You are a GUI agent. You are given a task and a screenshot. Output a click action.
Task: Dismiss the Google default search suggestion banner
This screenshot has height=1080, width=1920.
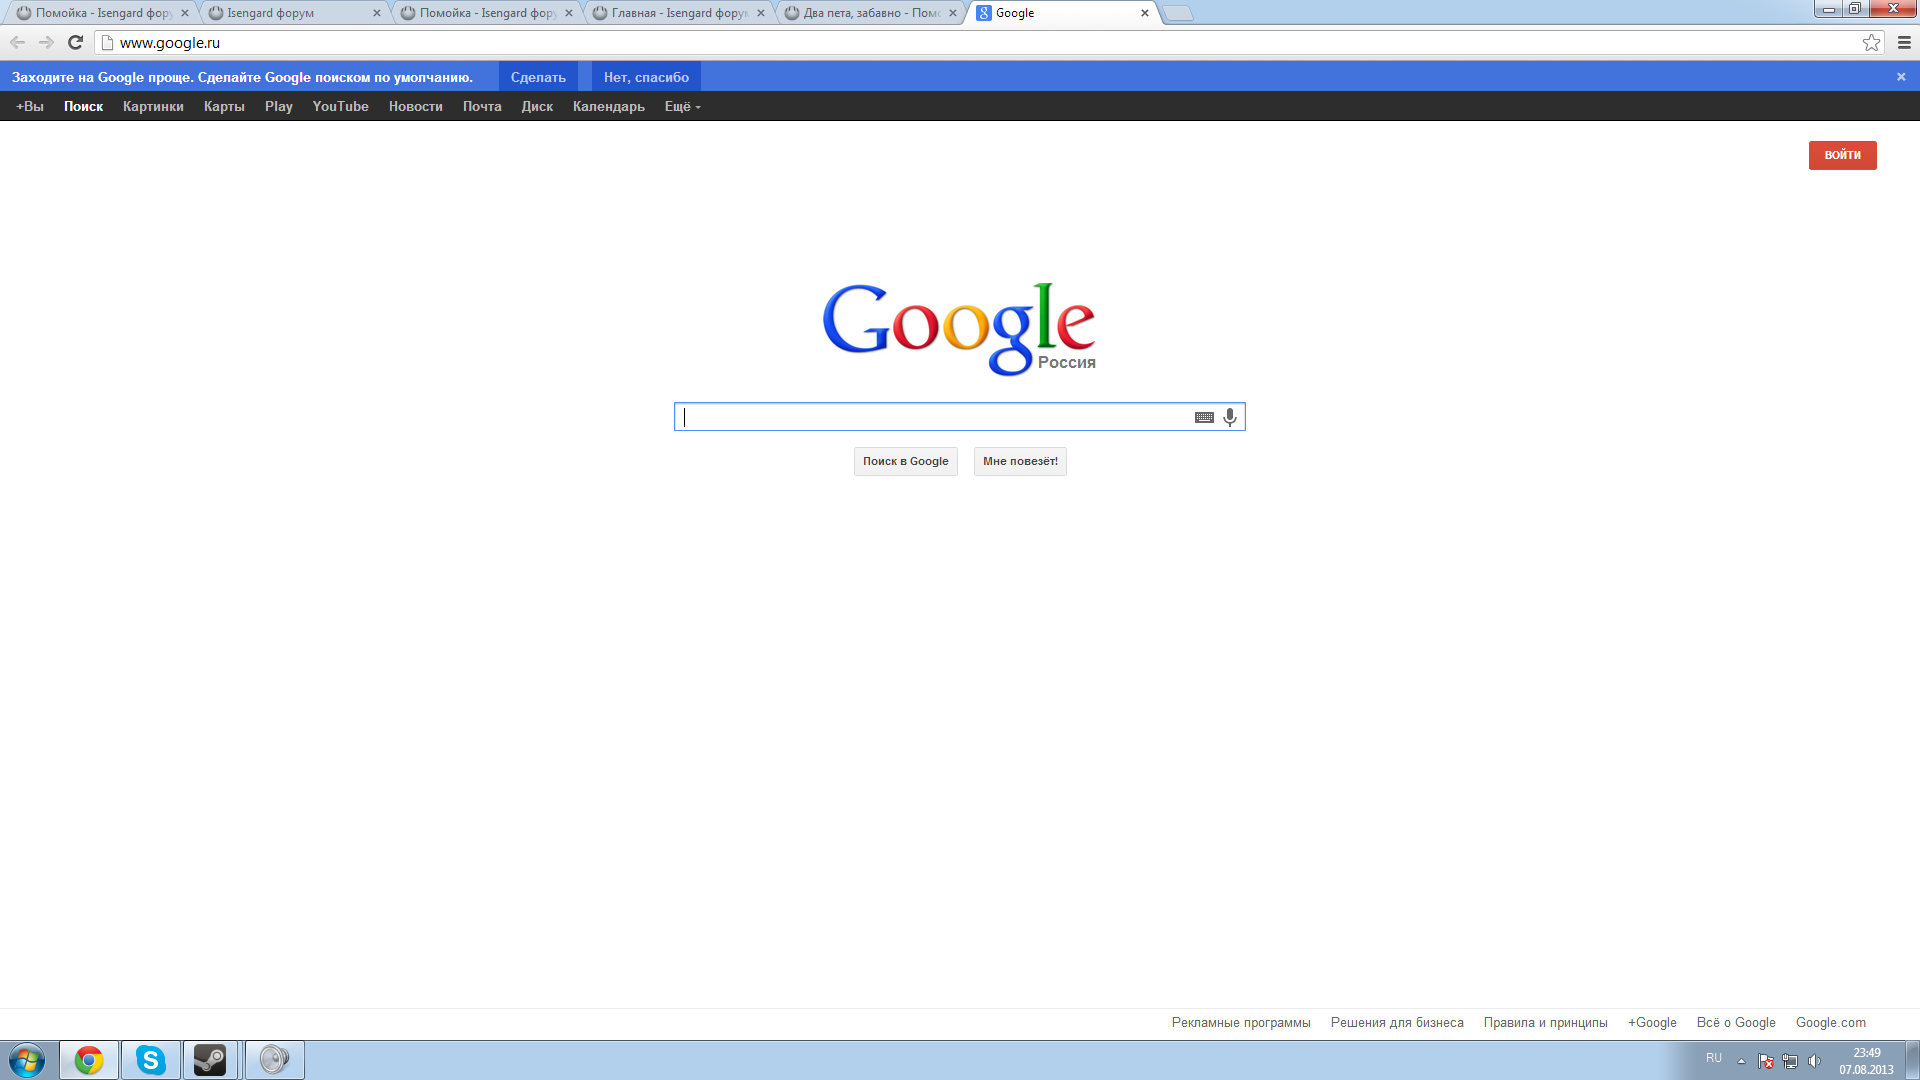click(x=645, y=76)
